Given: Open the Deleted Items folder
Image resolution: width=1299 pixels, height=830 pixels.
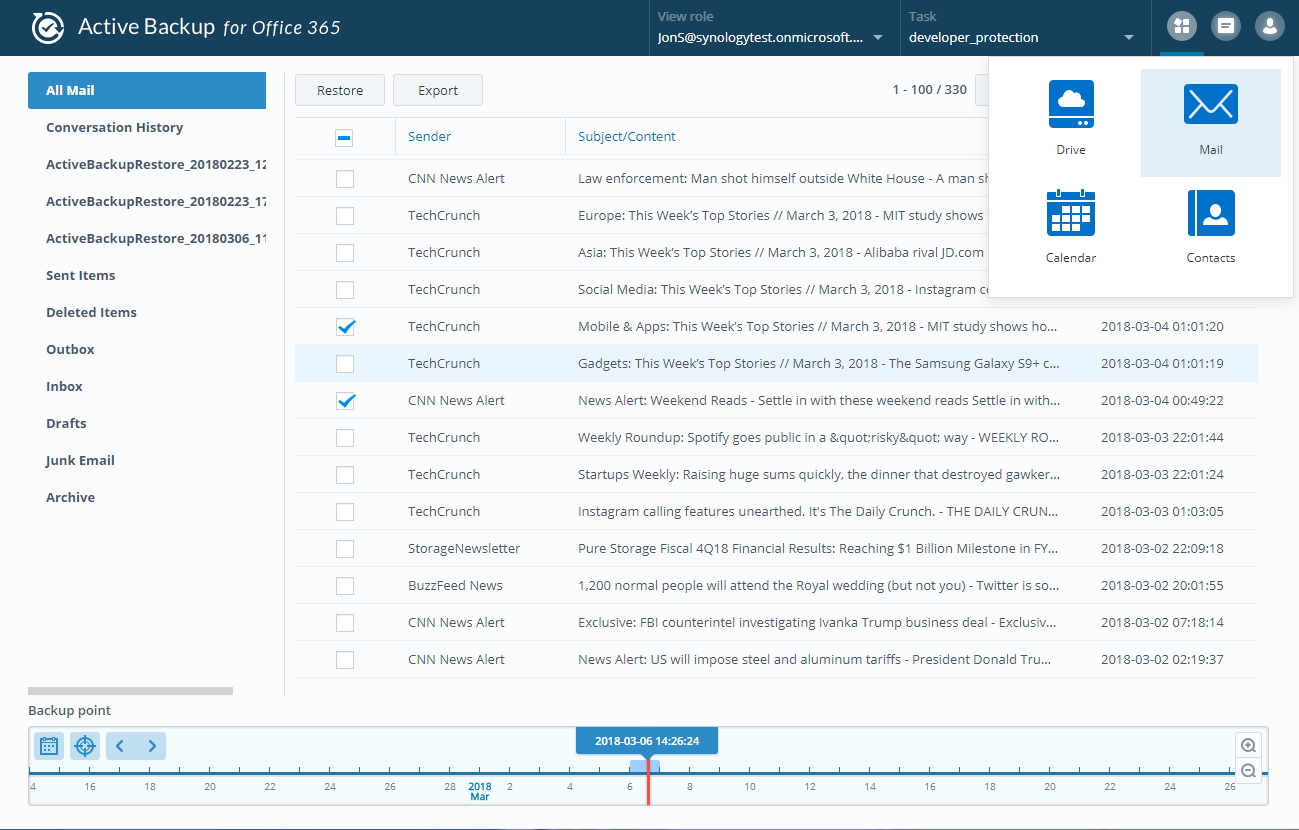Looking at the screenshot, I should [91, 312].
